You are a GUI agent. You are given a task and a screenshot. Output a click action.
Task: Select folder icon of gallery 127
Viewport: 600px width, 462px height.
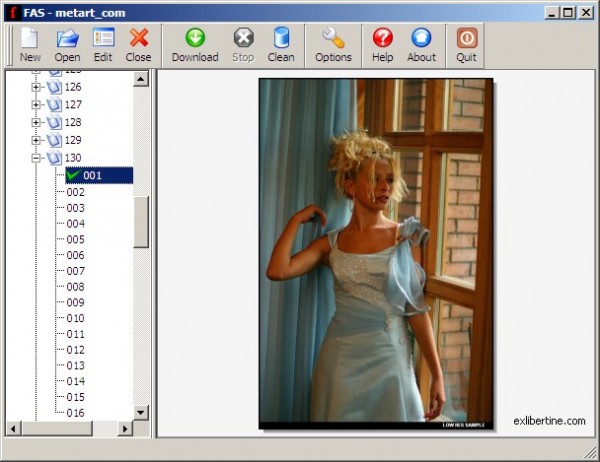tap(54, 105)
